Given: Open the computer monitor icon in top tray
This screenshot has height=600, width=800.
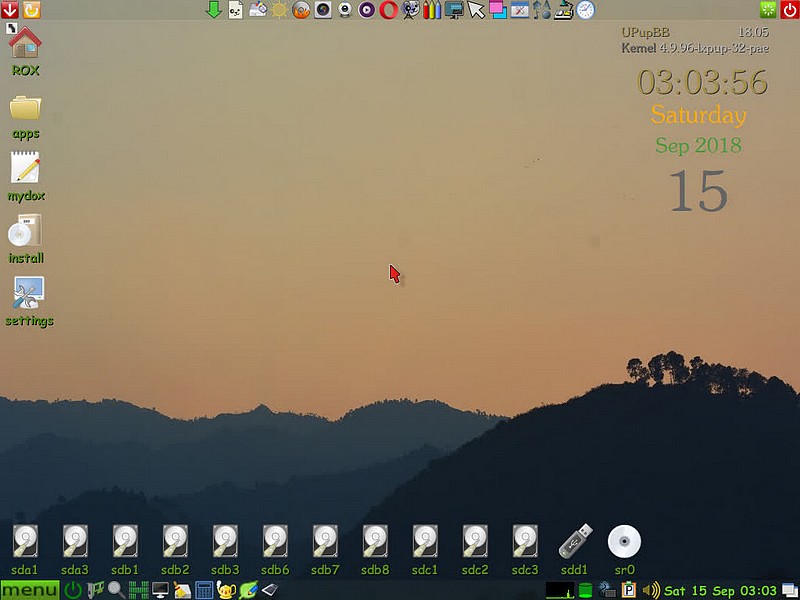Looking at the screenshot, I should click(454, 10).
